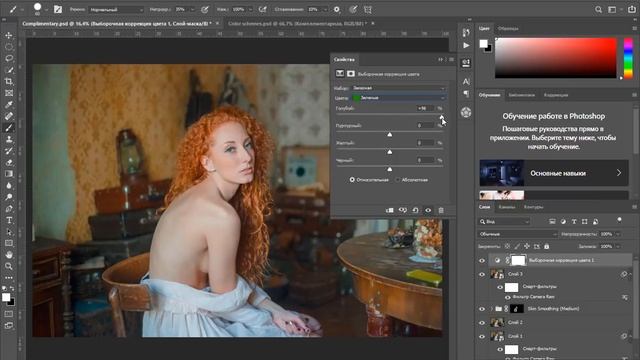Open Camera Raw filter blending options for Слой 3
Screen dimensions: 640x360
coord(624,297)
